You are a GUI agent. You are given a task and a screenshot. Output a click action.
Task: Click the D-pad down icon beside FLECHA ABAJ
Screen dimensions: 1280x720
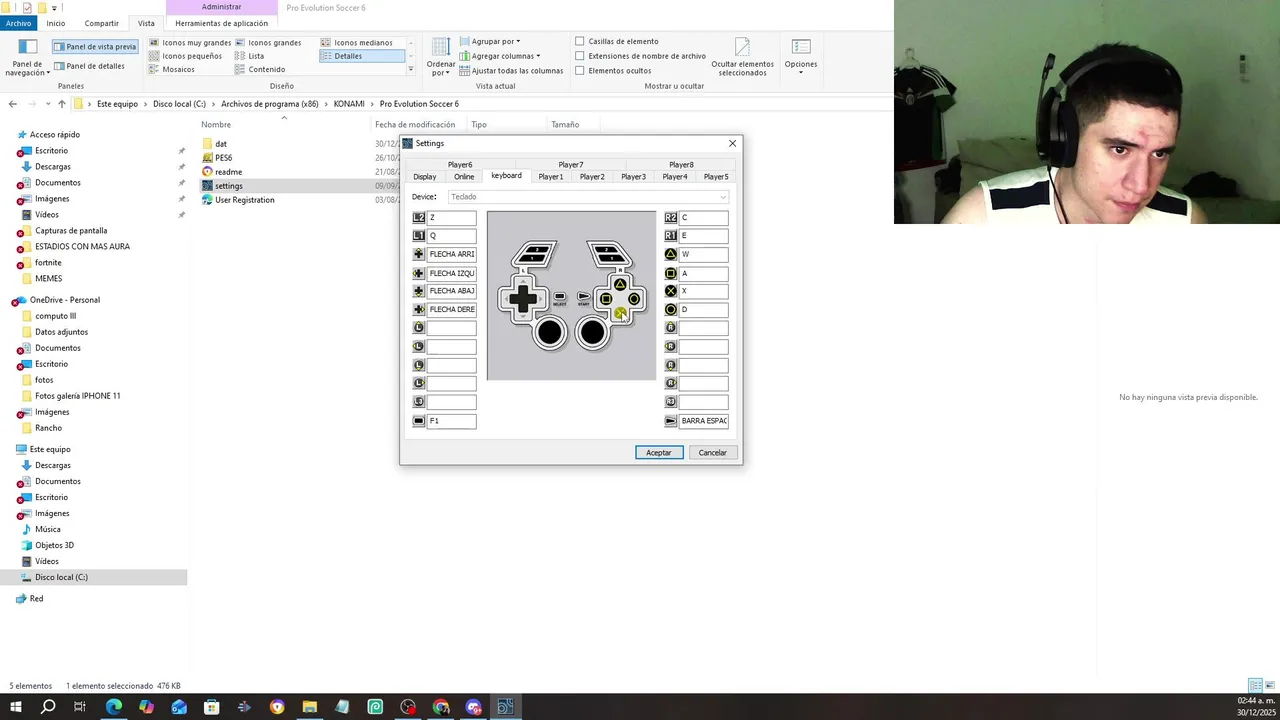coord(419,291)
